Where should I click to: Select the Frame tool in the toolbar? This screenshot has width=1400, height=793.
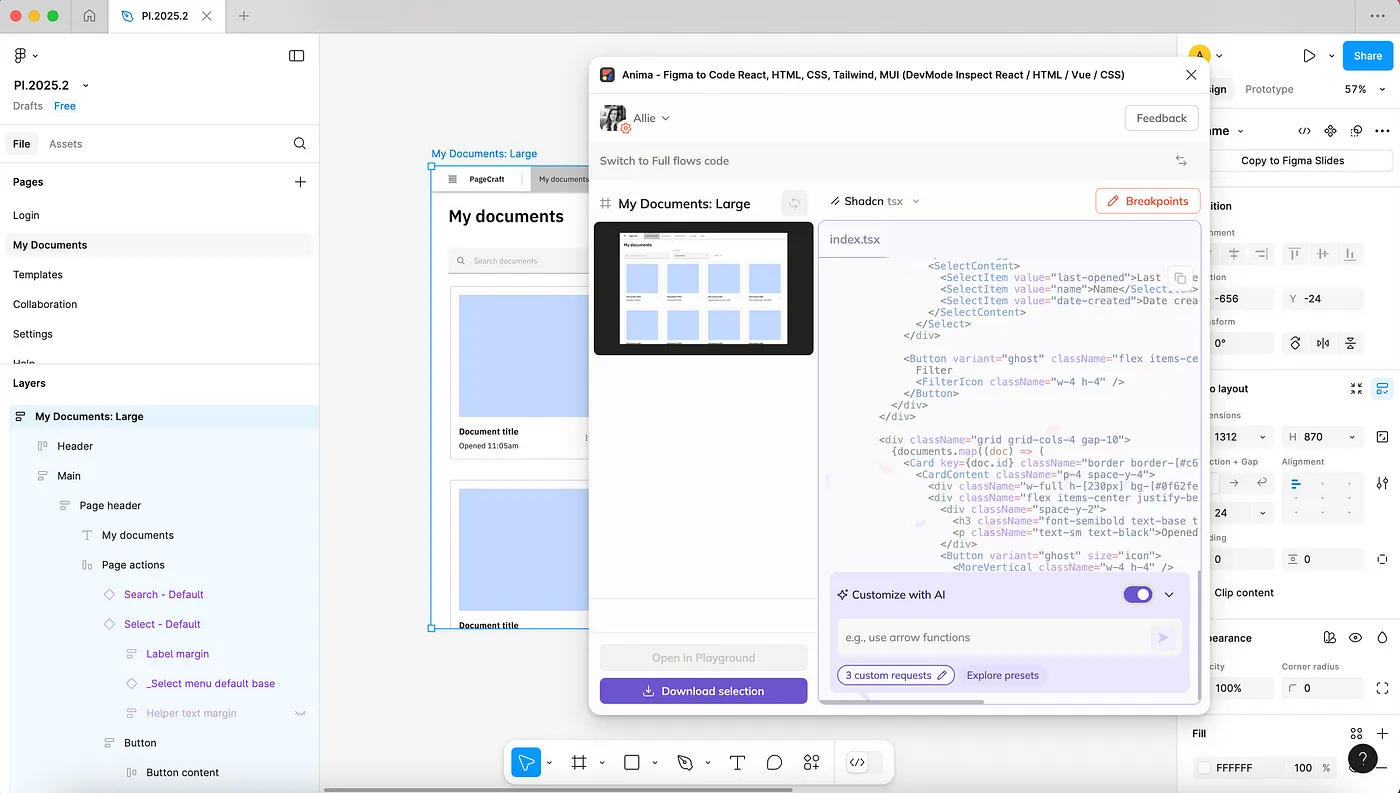[578, 762]
